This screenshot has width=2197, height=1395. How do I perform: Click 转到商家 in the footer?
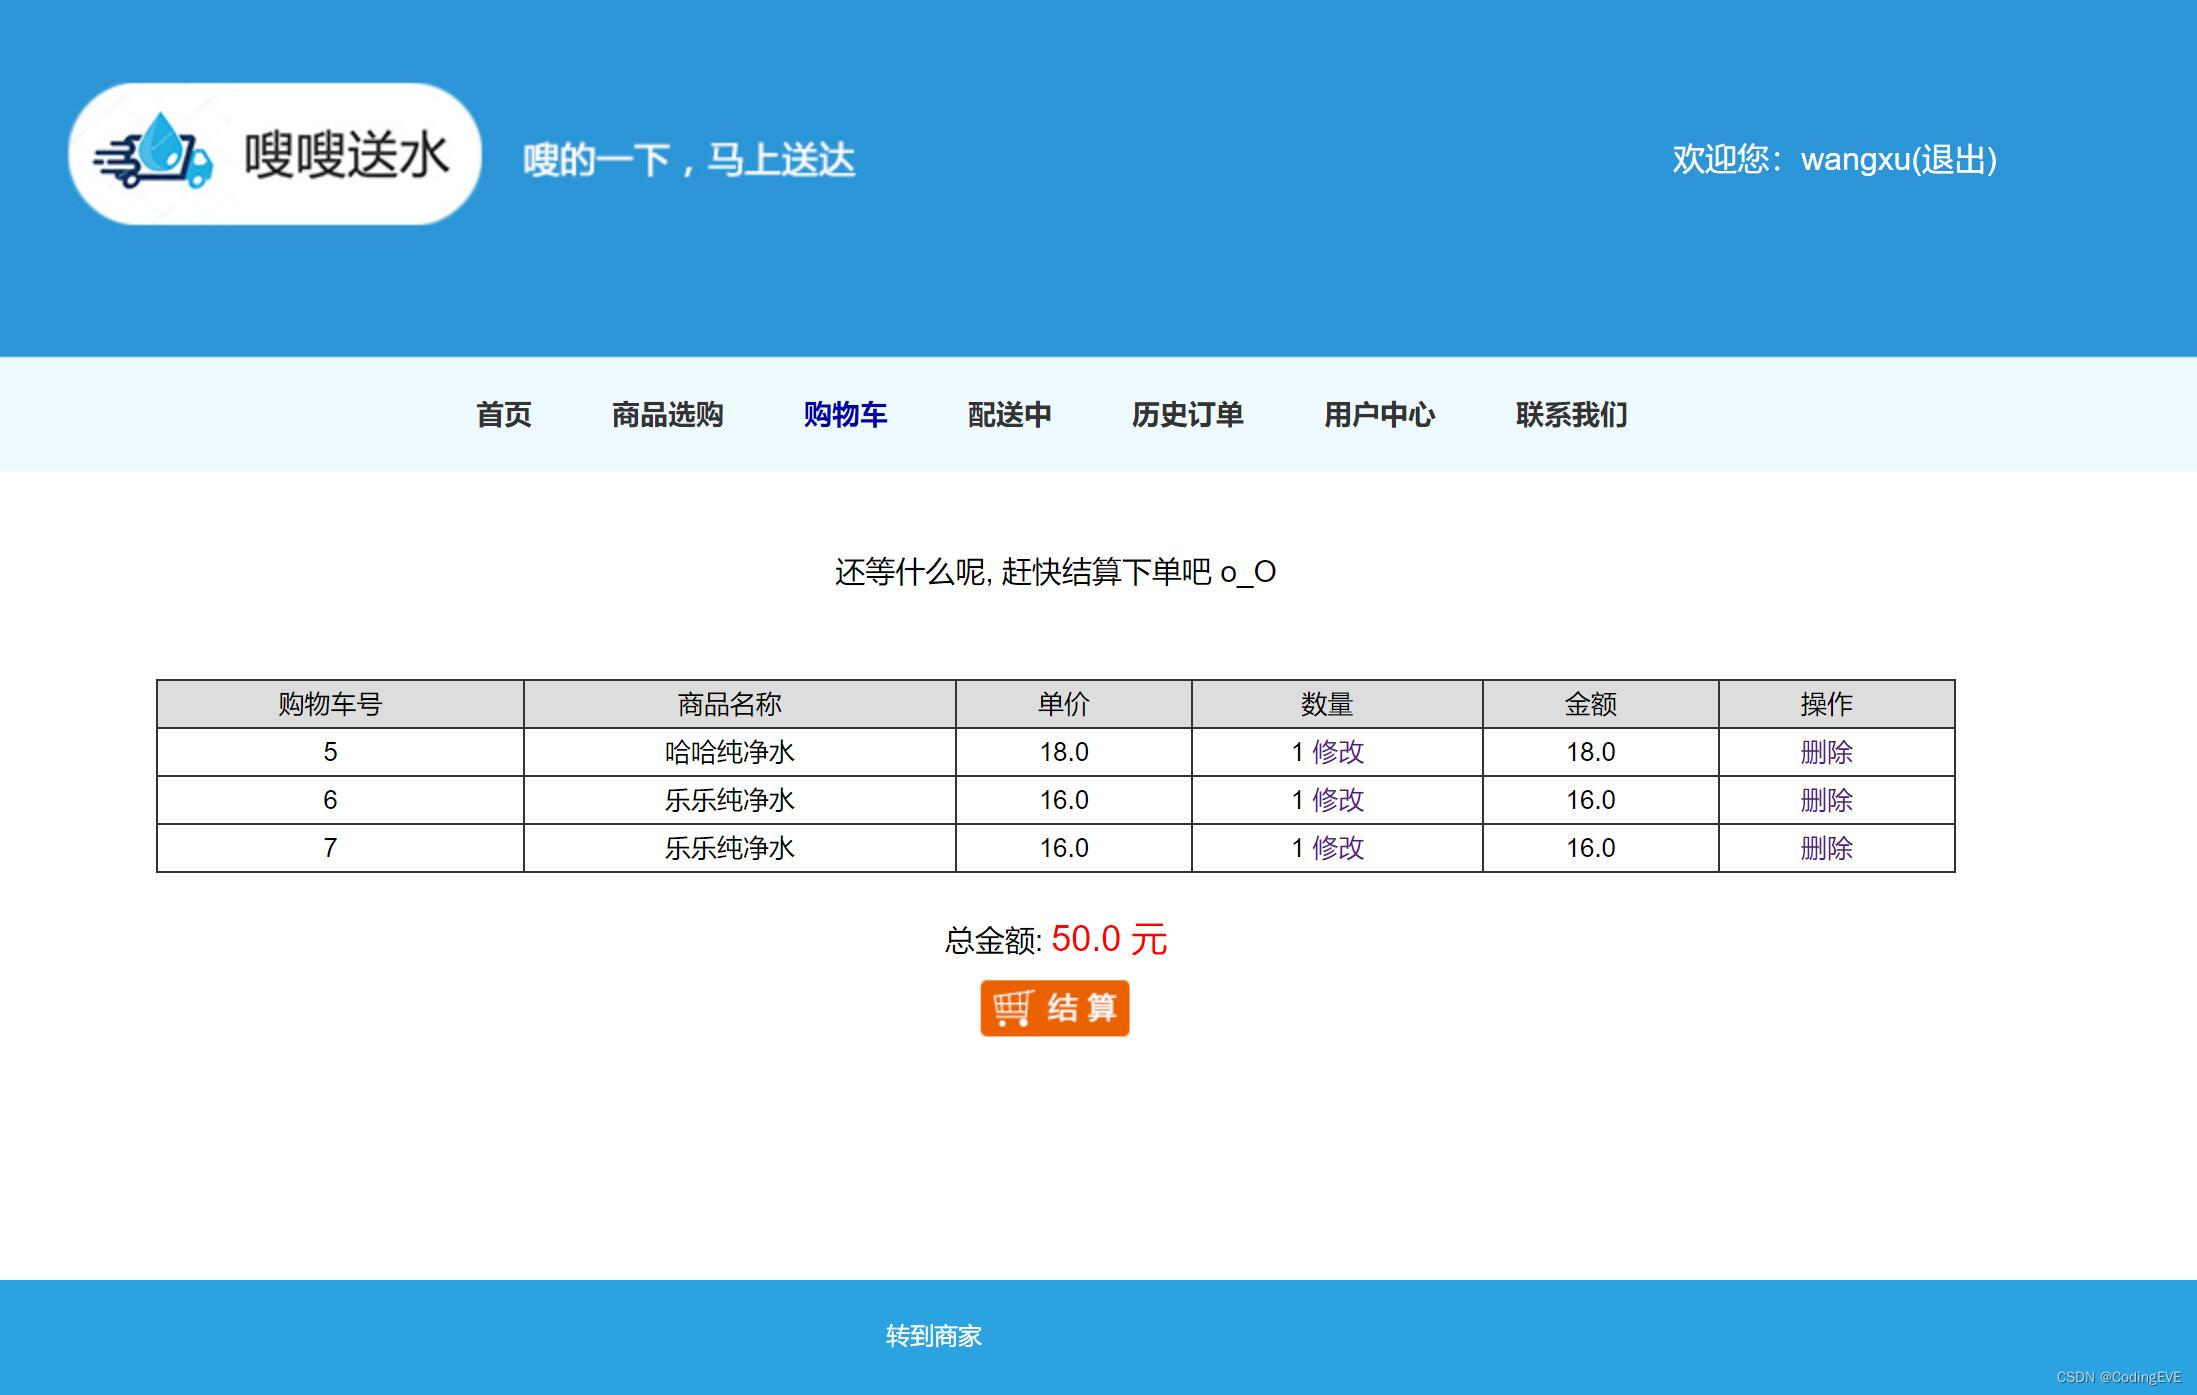[932, 1336]
